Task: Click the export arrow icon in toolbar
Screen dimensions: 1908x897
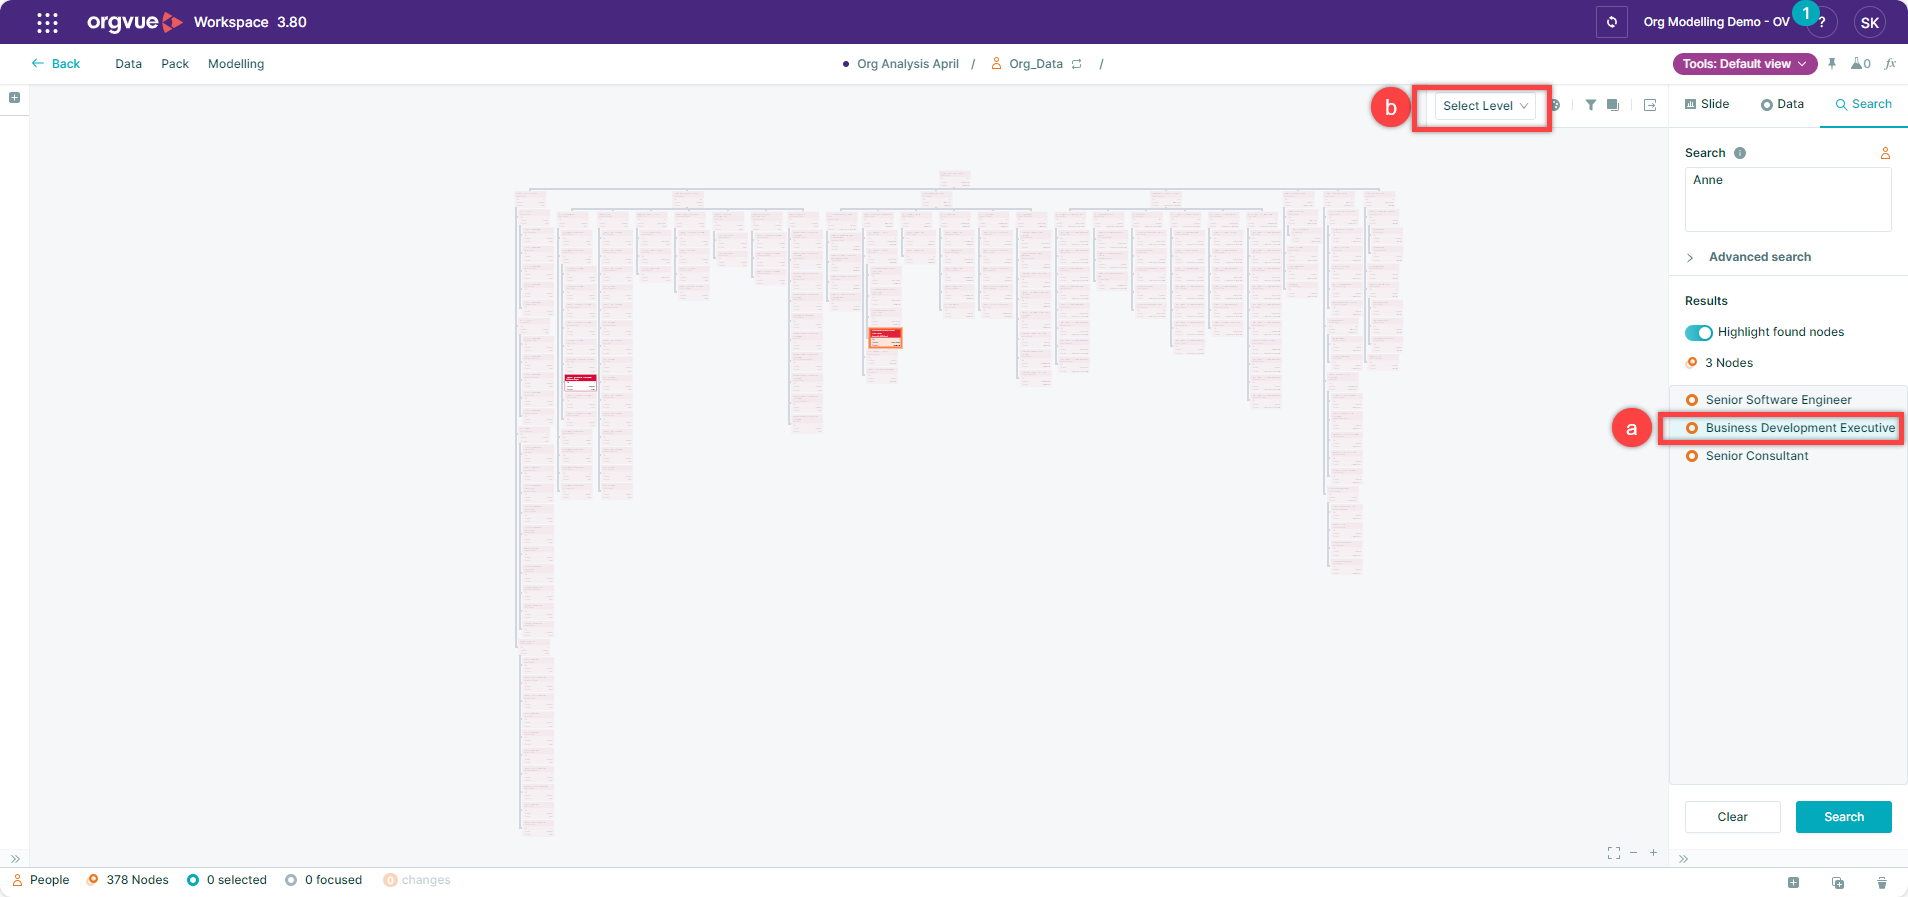Action: [1650, 105]
